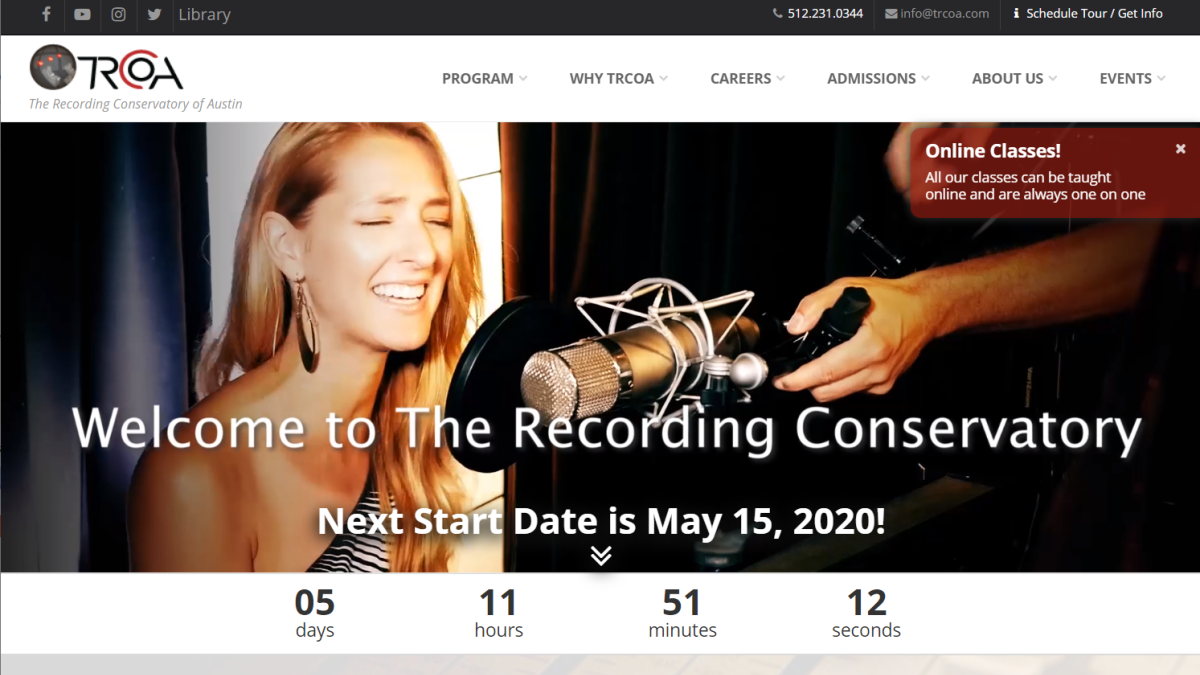The width and height of the screenshot is (1200, 675).
Task: Open the YouTube channel icon
Action: tap(82, 14)
